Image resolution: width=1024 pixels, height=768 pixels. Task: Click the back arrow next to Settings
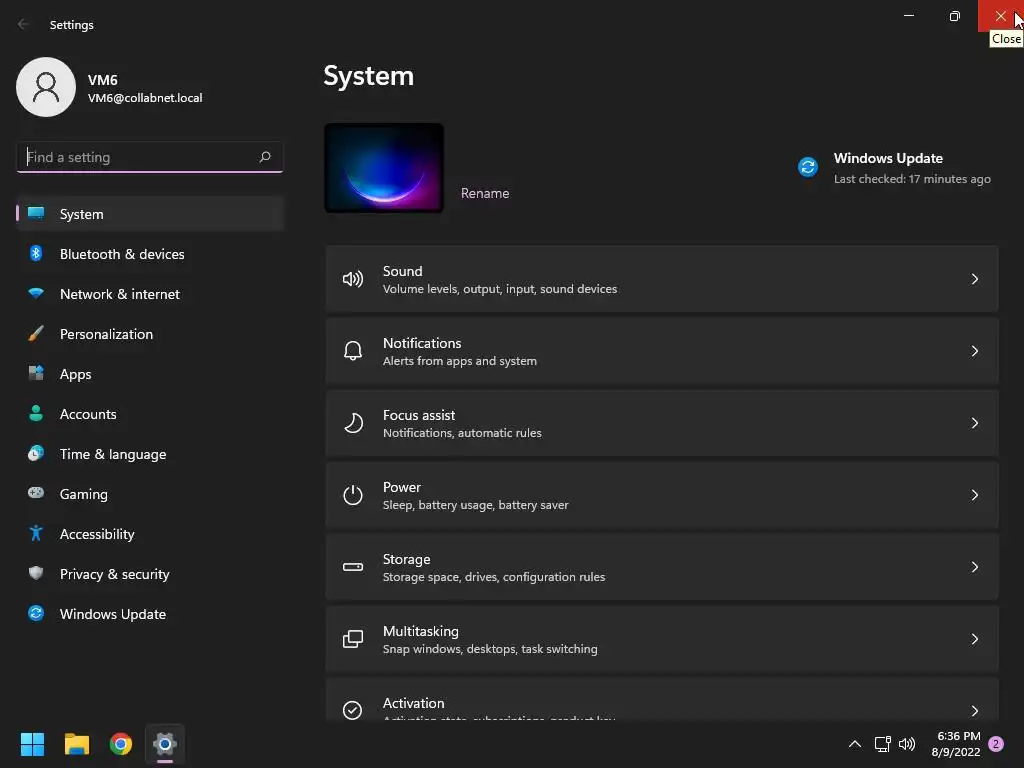tap(24, 24)
